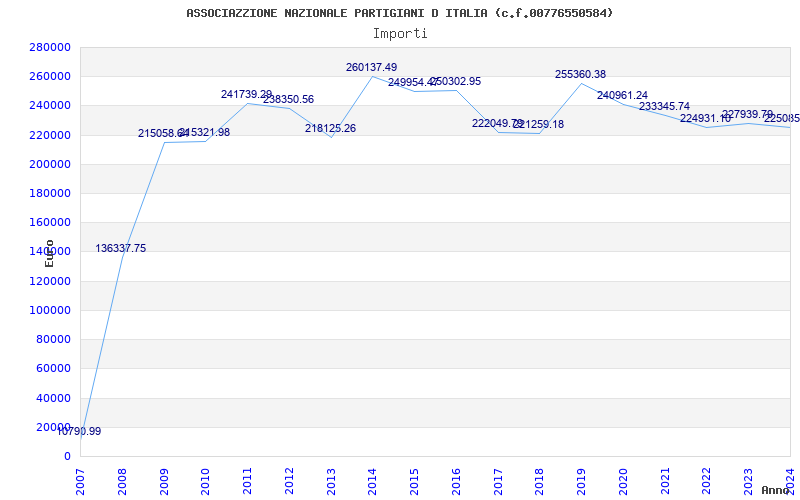This screenshot has height=500, width=800.
Task: Click the x-axis year 2022
Action: point(707,482)
